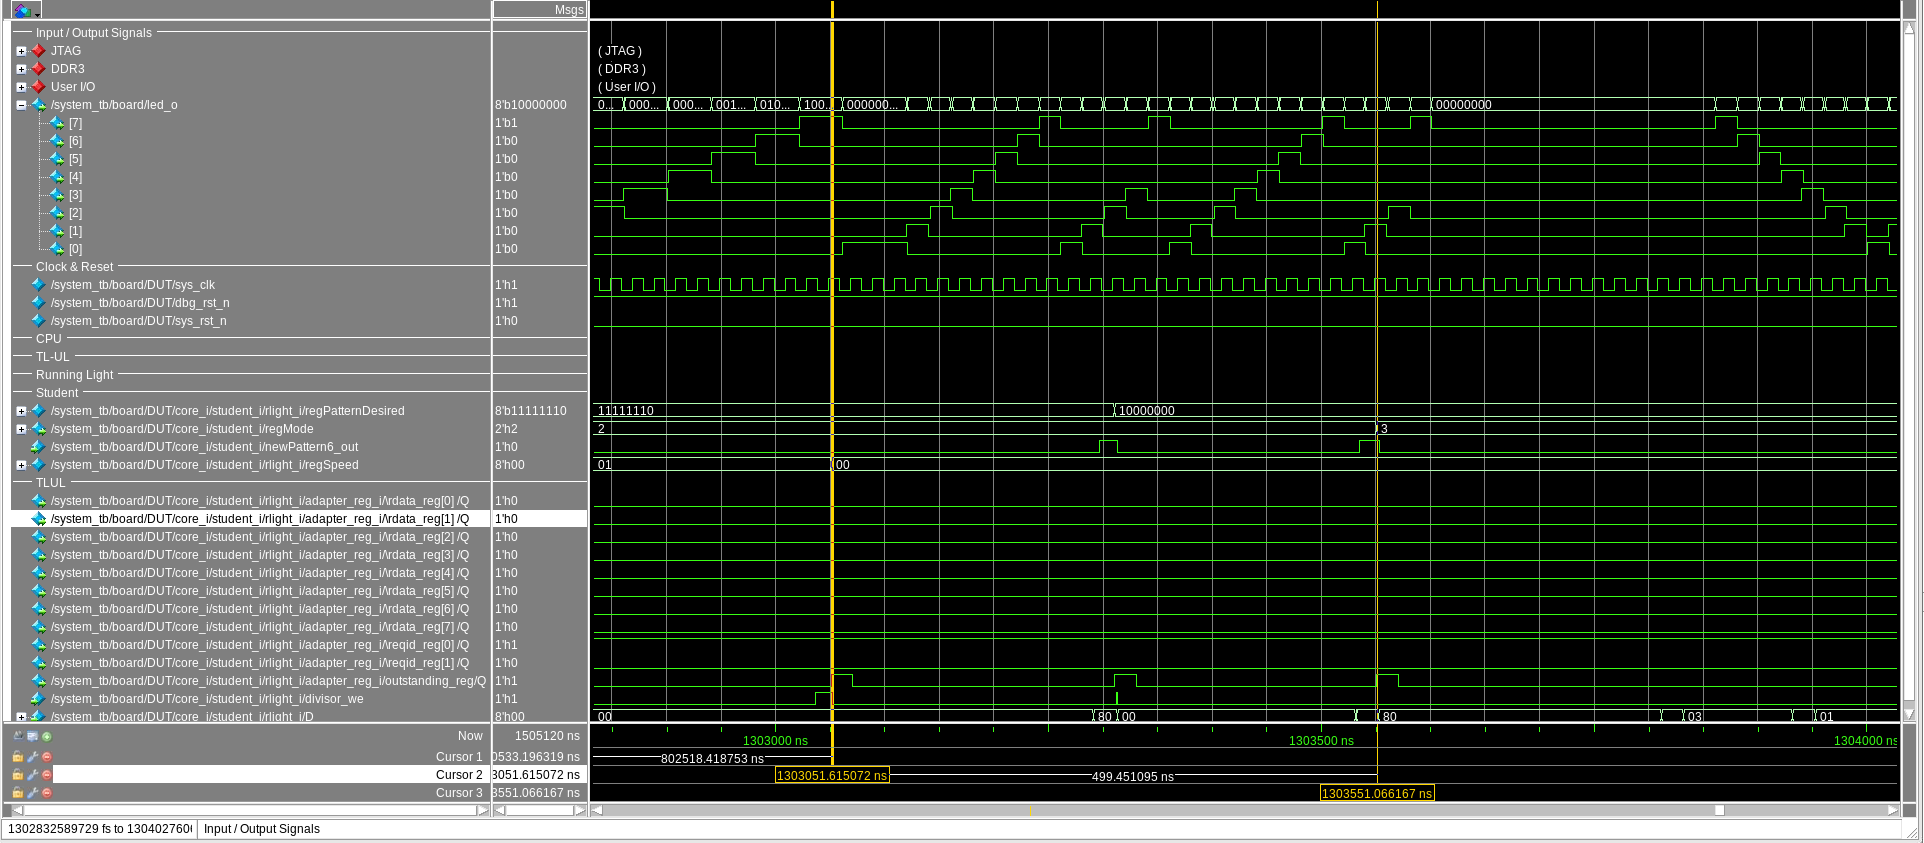Collapse the led_o bus signal
This screenshot has width=1924, height=843.
point(21,105)
